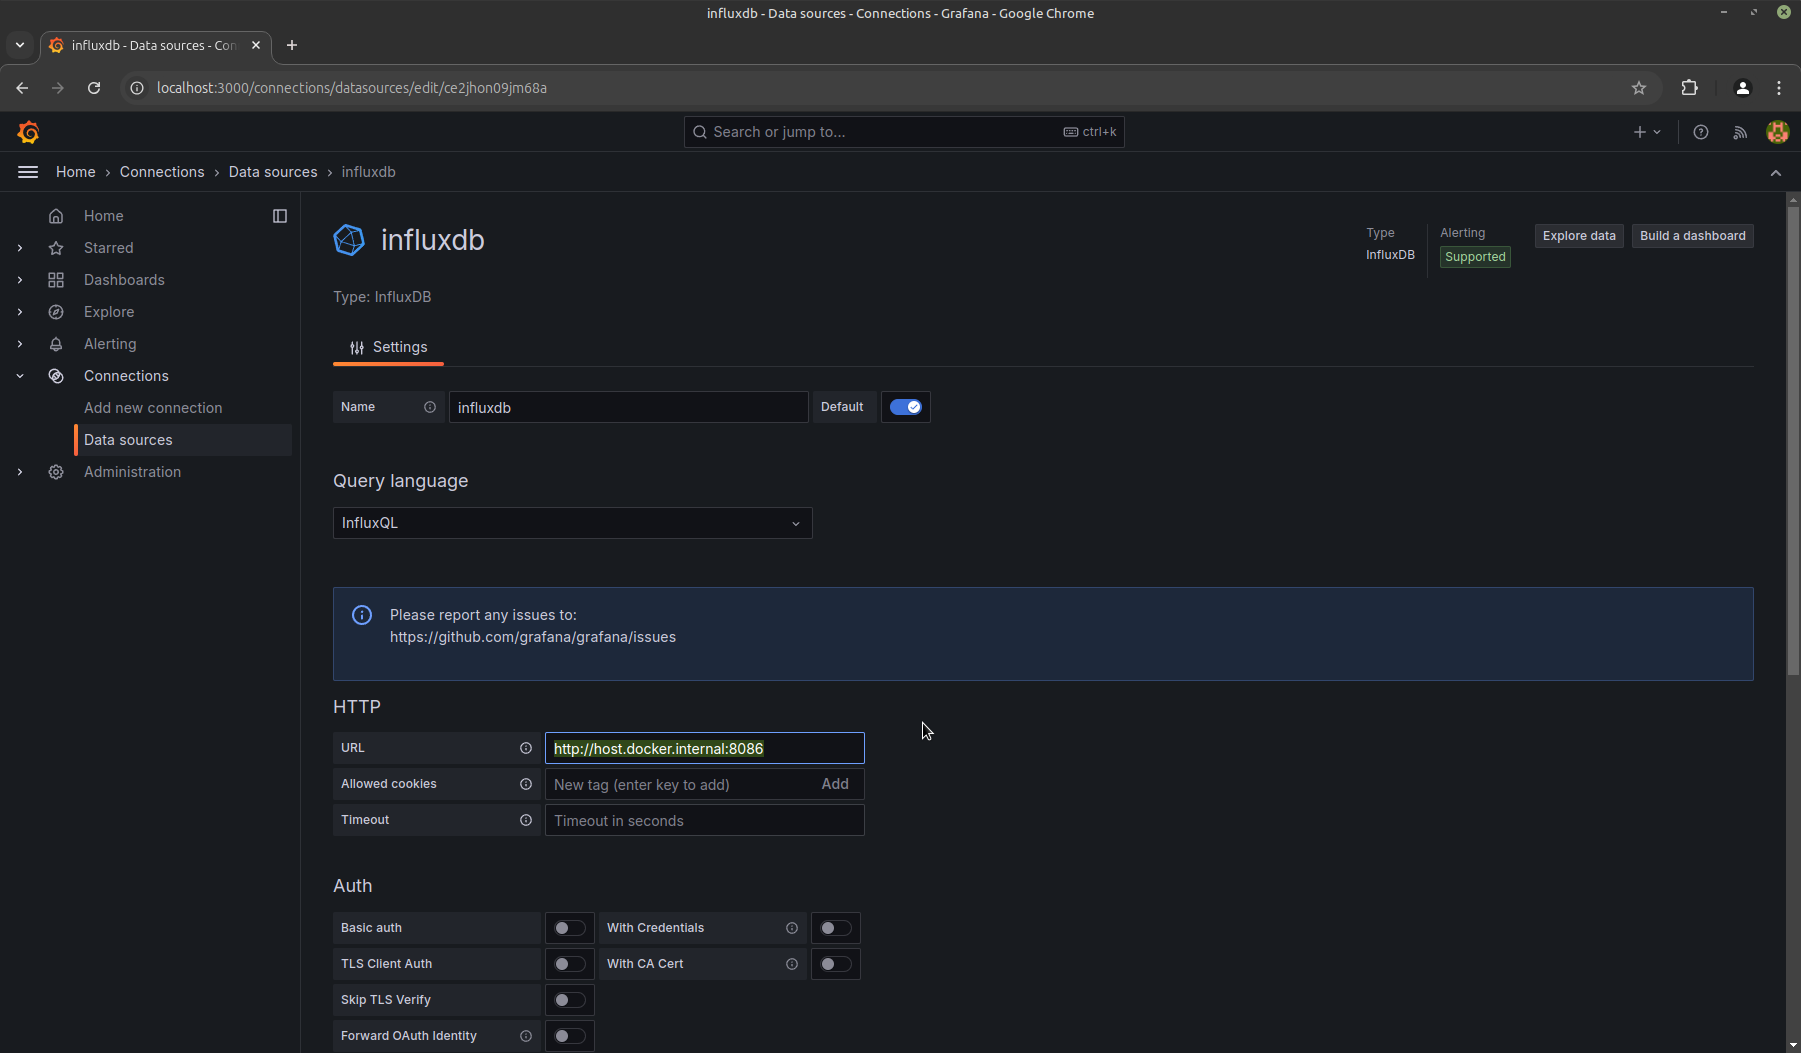
Task: Open the Query language InfluxQL dropdown
Action: (x=573, y=523)
